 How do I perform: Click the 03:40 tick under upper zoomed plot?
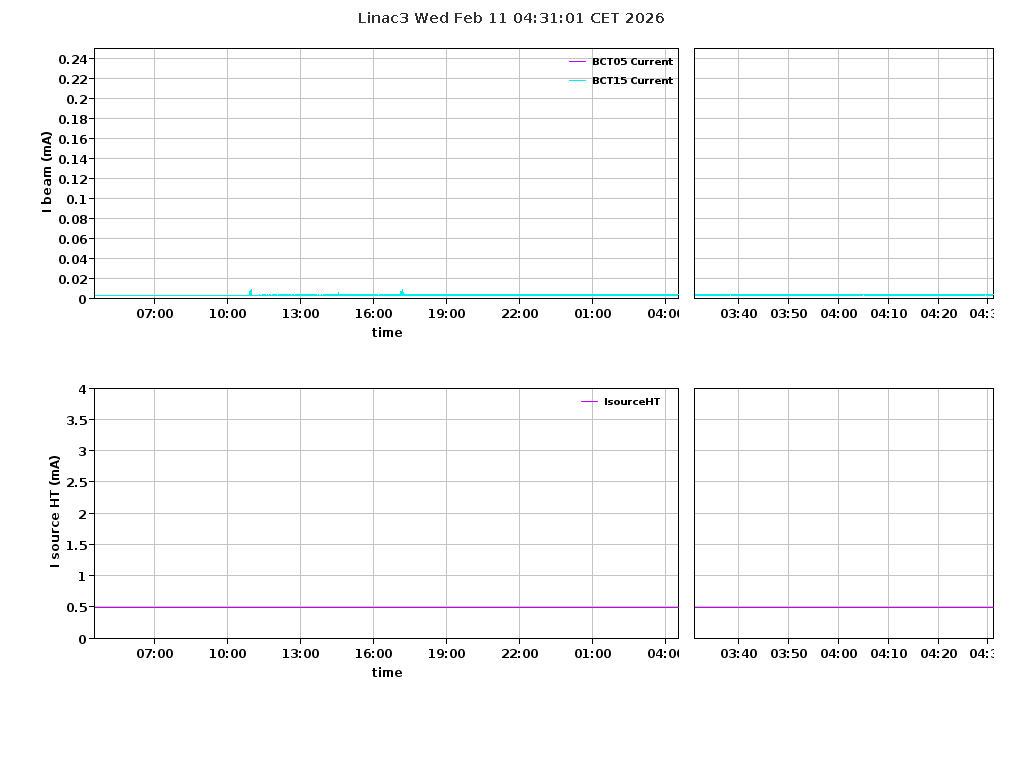[738, 314]
